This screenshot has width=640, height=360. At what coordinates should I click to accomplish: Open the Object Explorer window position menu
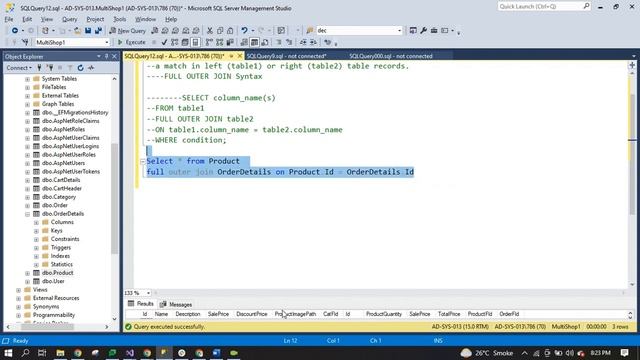(x=99, y=56)
